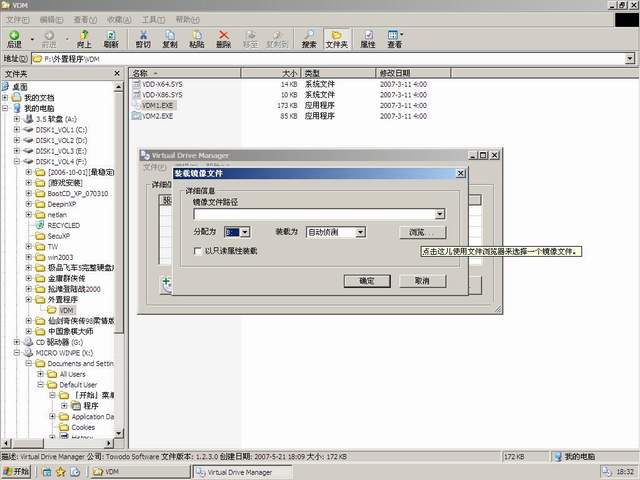Open the Tools (工具) menu in Explorer
This screenshot has height=480, width=640.
coord(152,19)
